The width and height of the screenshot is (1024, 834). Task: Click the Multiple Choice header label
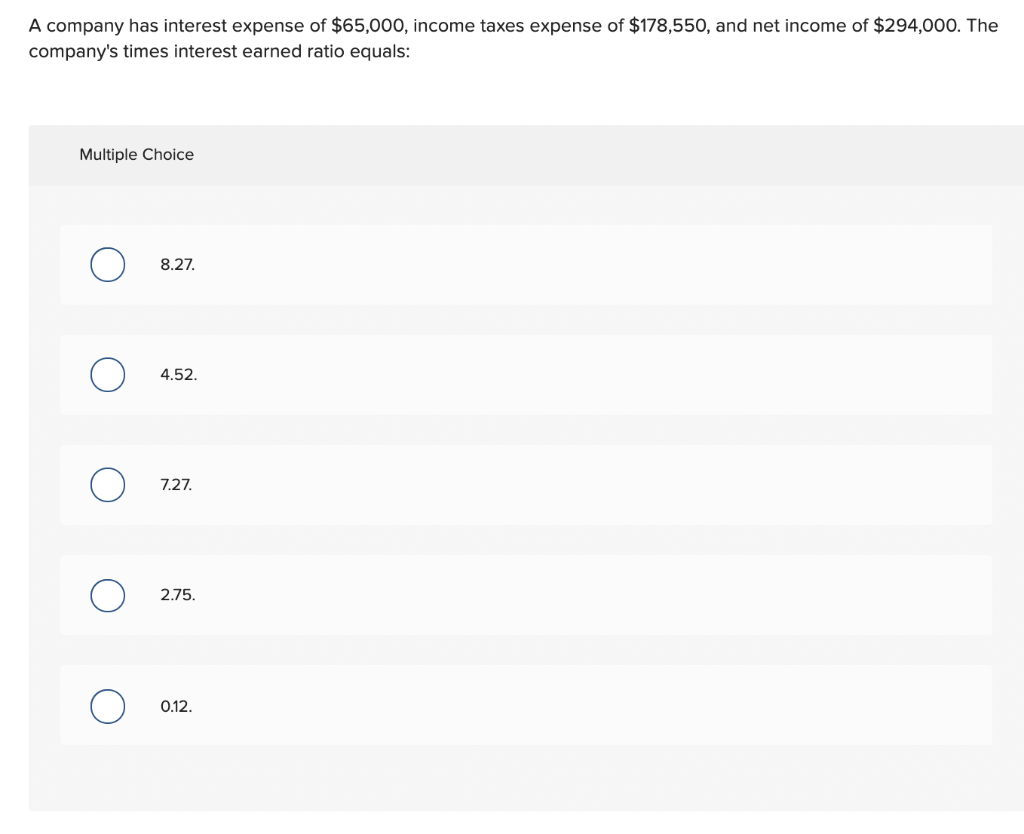click(x=136, y=155)
